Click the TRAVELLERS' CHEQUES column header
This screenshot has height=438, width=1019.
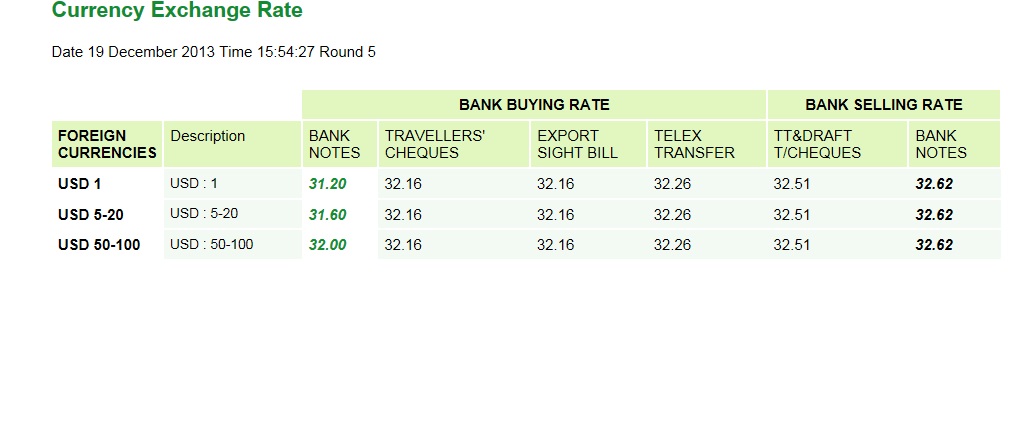point(454,144)
